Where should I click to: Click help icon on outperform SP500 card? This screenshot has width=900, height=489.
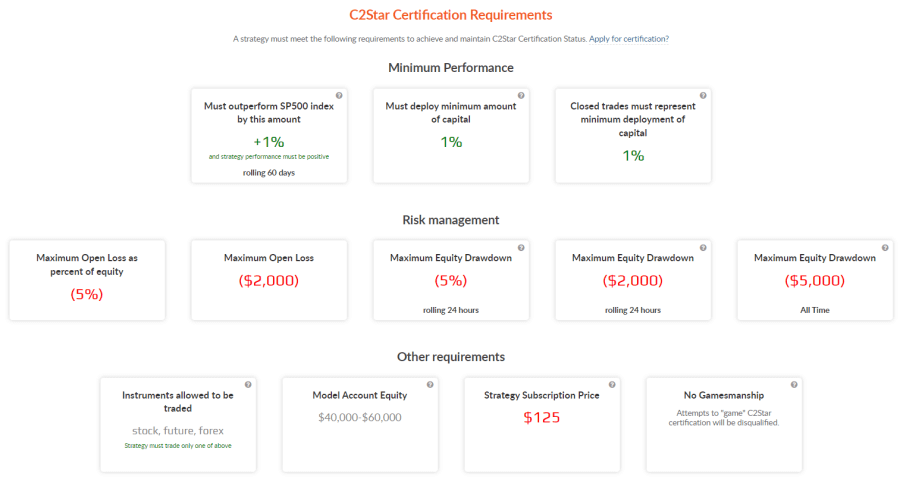(x=339, y=95)
